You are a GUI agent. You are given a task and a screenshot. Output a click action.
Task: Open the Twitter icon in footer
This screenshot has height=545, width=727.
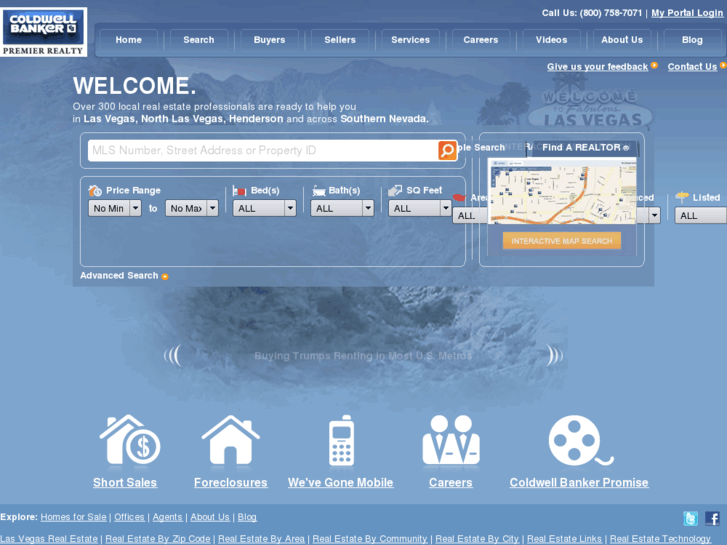[690, 518]
